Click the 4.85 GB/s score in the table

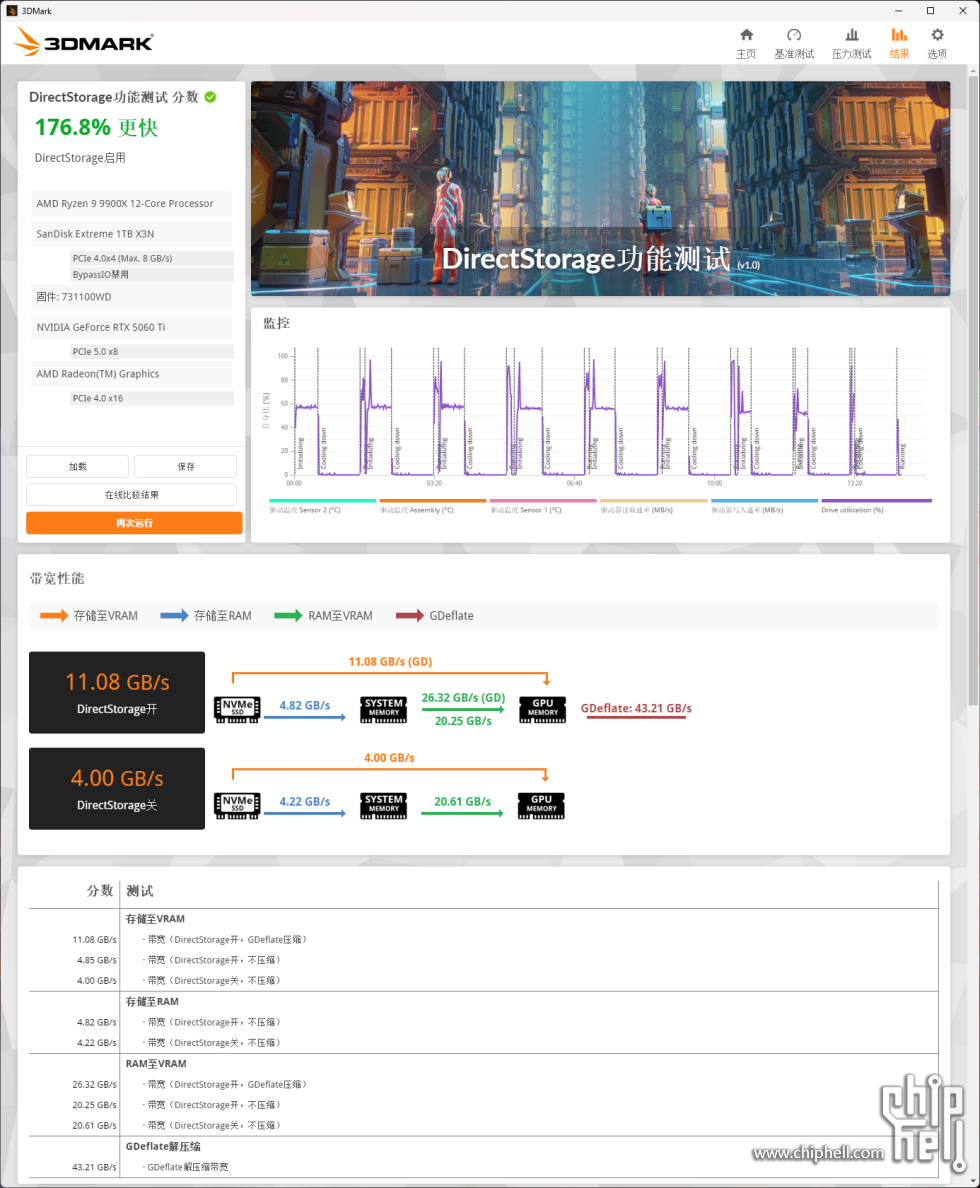[x=96, y=960]
